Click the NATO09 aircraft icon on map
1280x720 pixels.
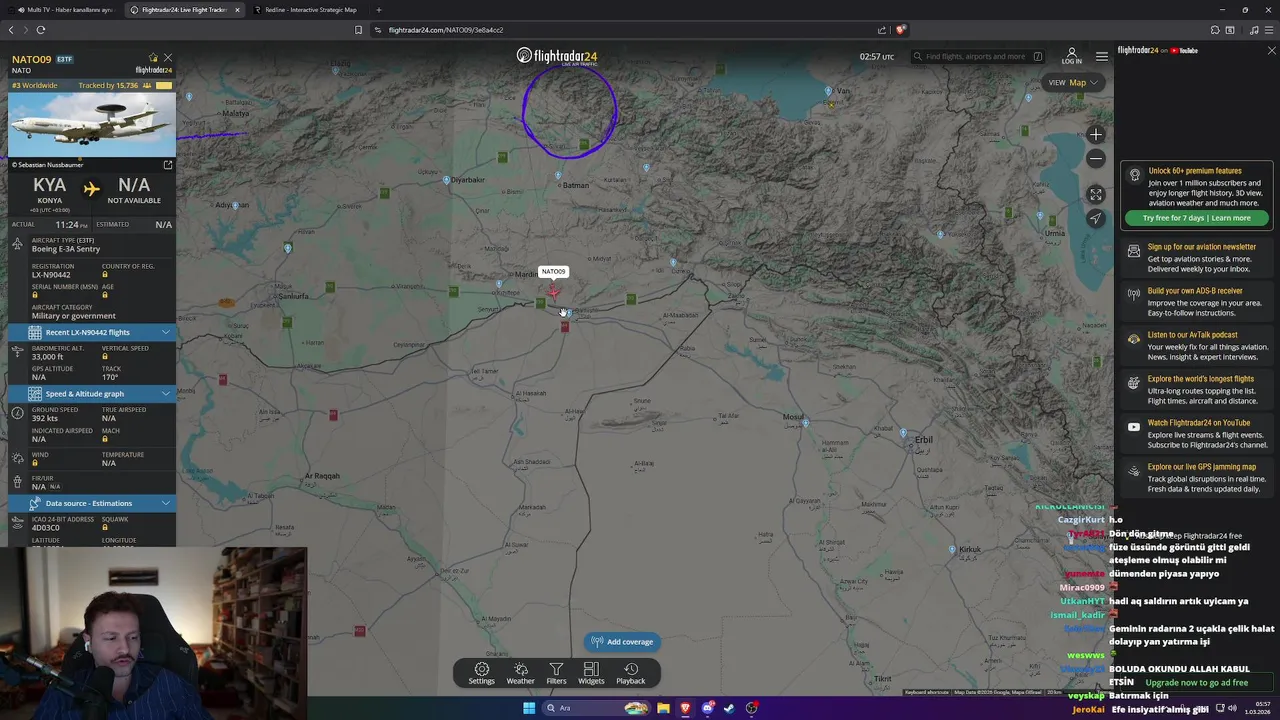click(x=553, y=291)
